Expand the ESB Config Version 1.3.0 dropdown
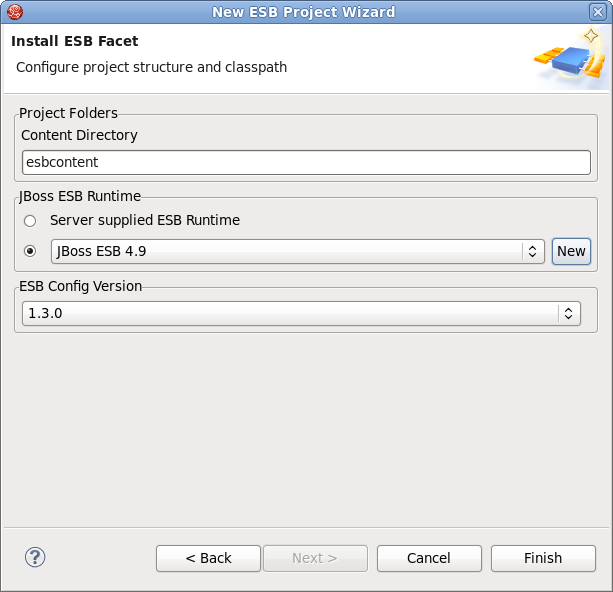Viewport: 613px width, 592px height. click(x=290, y=313)
